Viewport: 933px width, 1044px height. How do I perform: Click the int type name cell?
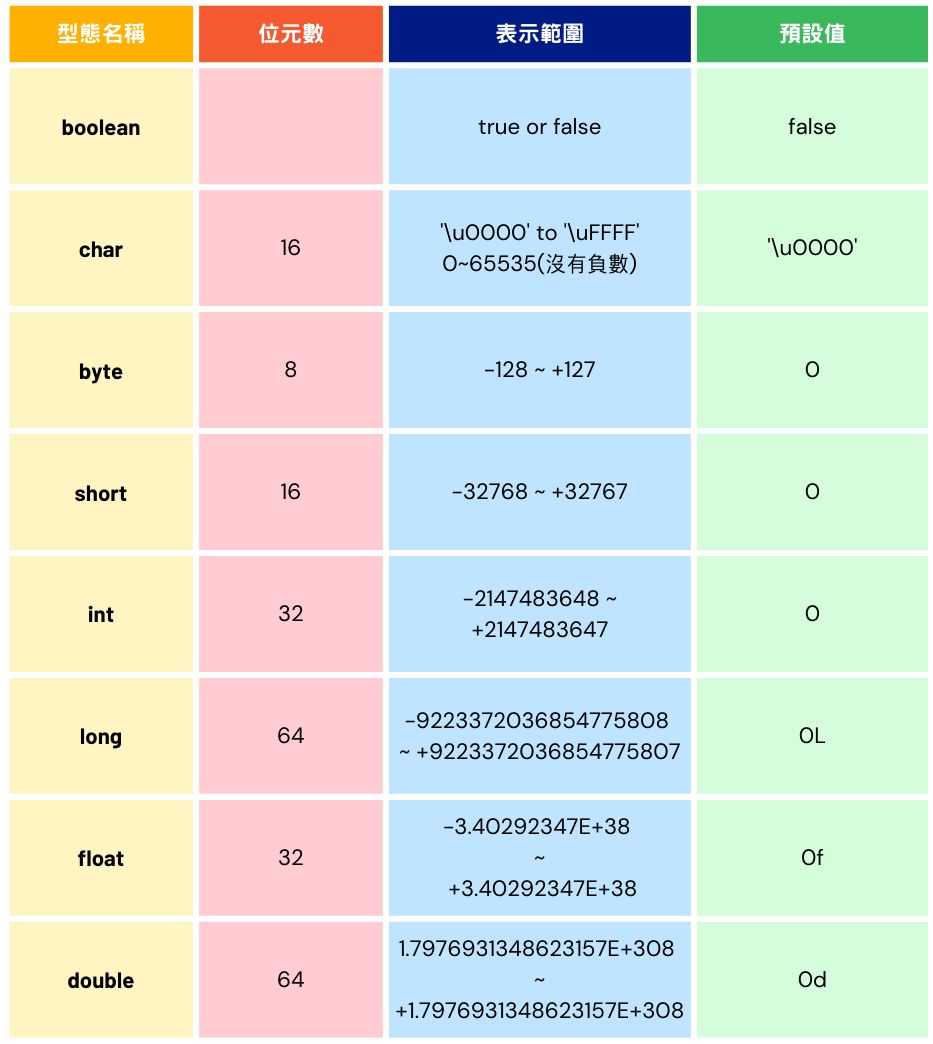pyautogui.click(x=101, y=614)
